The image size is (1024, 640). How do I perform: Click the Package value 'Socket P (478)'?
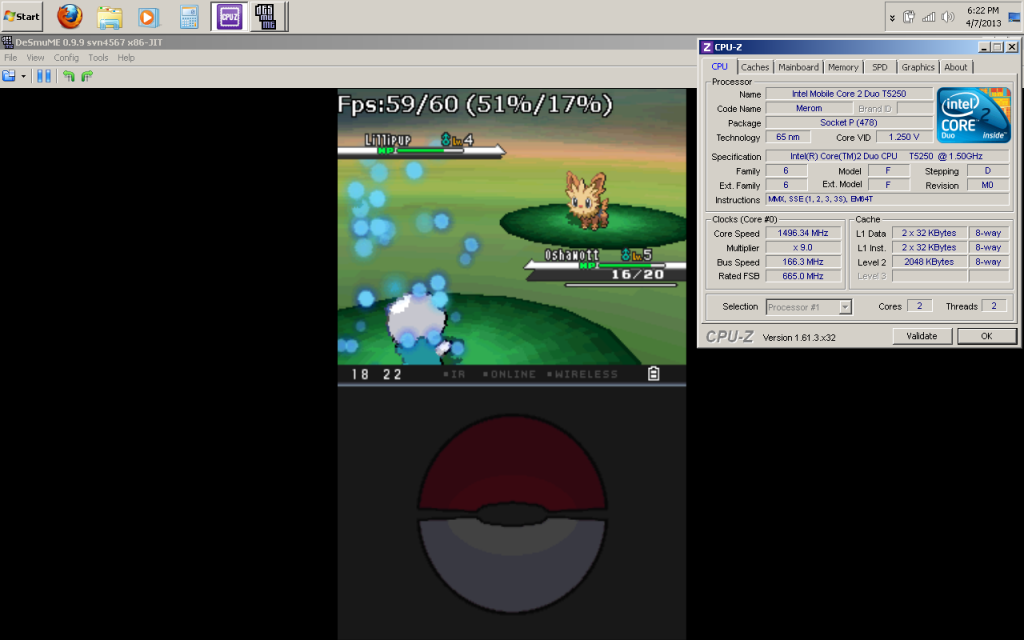click(x=849, y=123)
